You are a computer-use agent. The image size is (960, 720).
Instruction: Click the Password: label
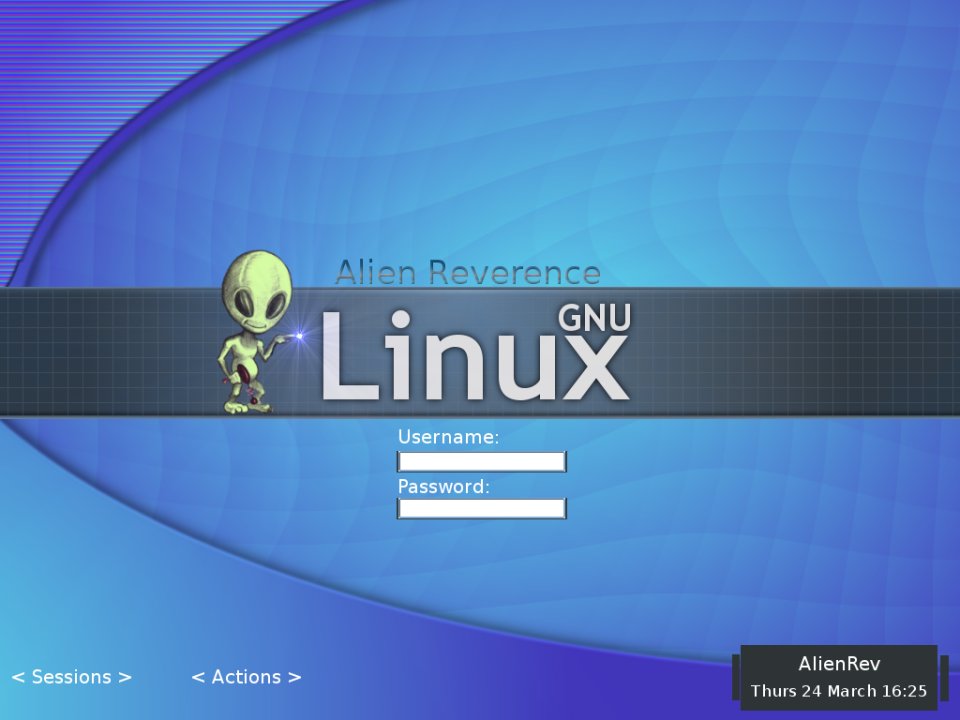point(444,487)
